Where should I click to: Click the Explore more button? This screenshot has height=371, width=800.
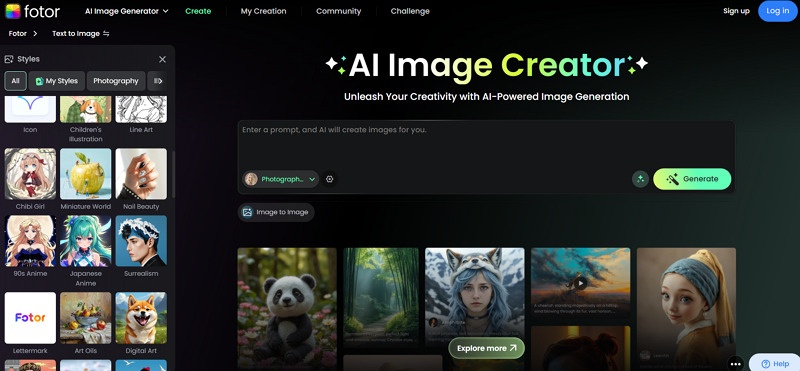coord(487,348)
